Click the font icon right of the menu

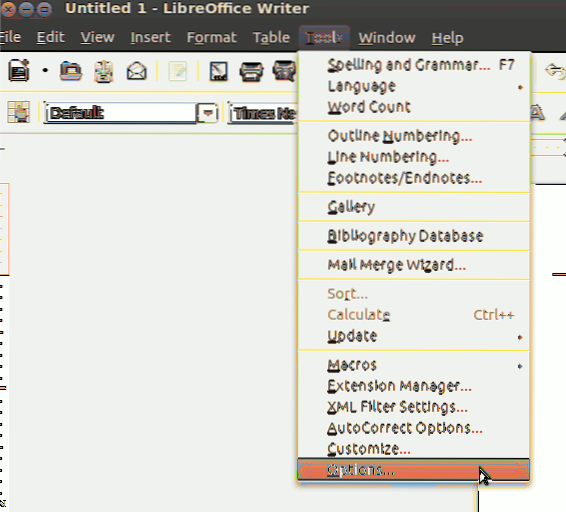pos(538,113)
